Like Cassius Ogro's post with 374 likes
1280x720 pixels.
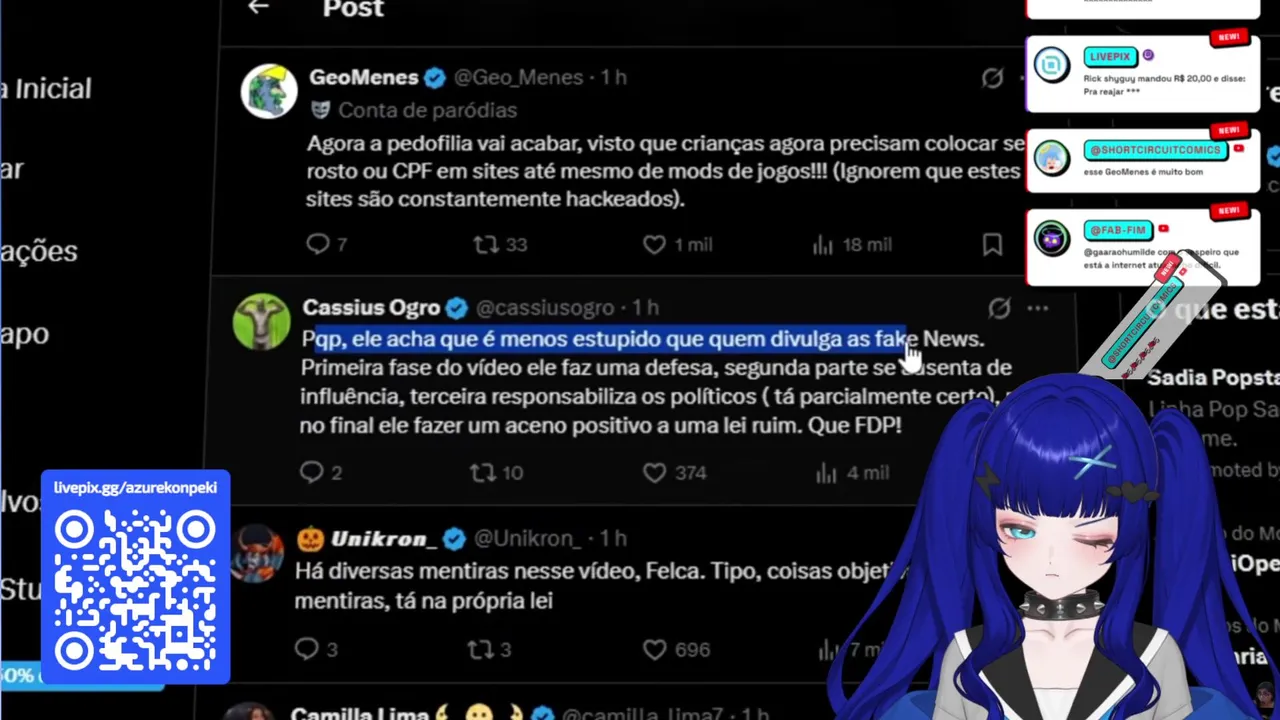[674, 472]
